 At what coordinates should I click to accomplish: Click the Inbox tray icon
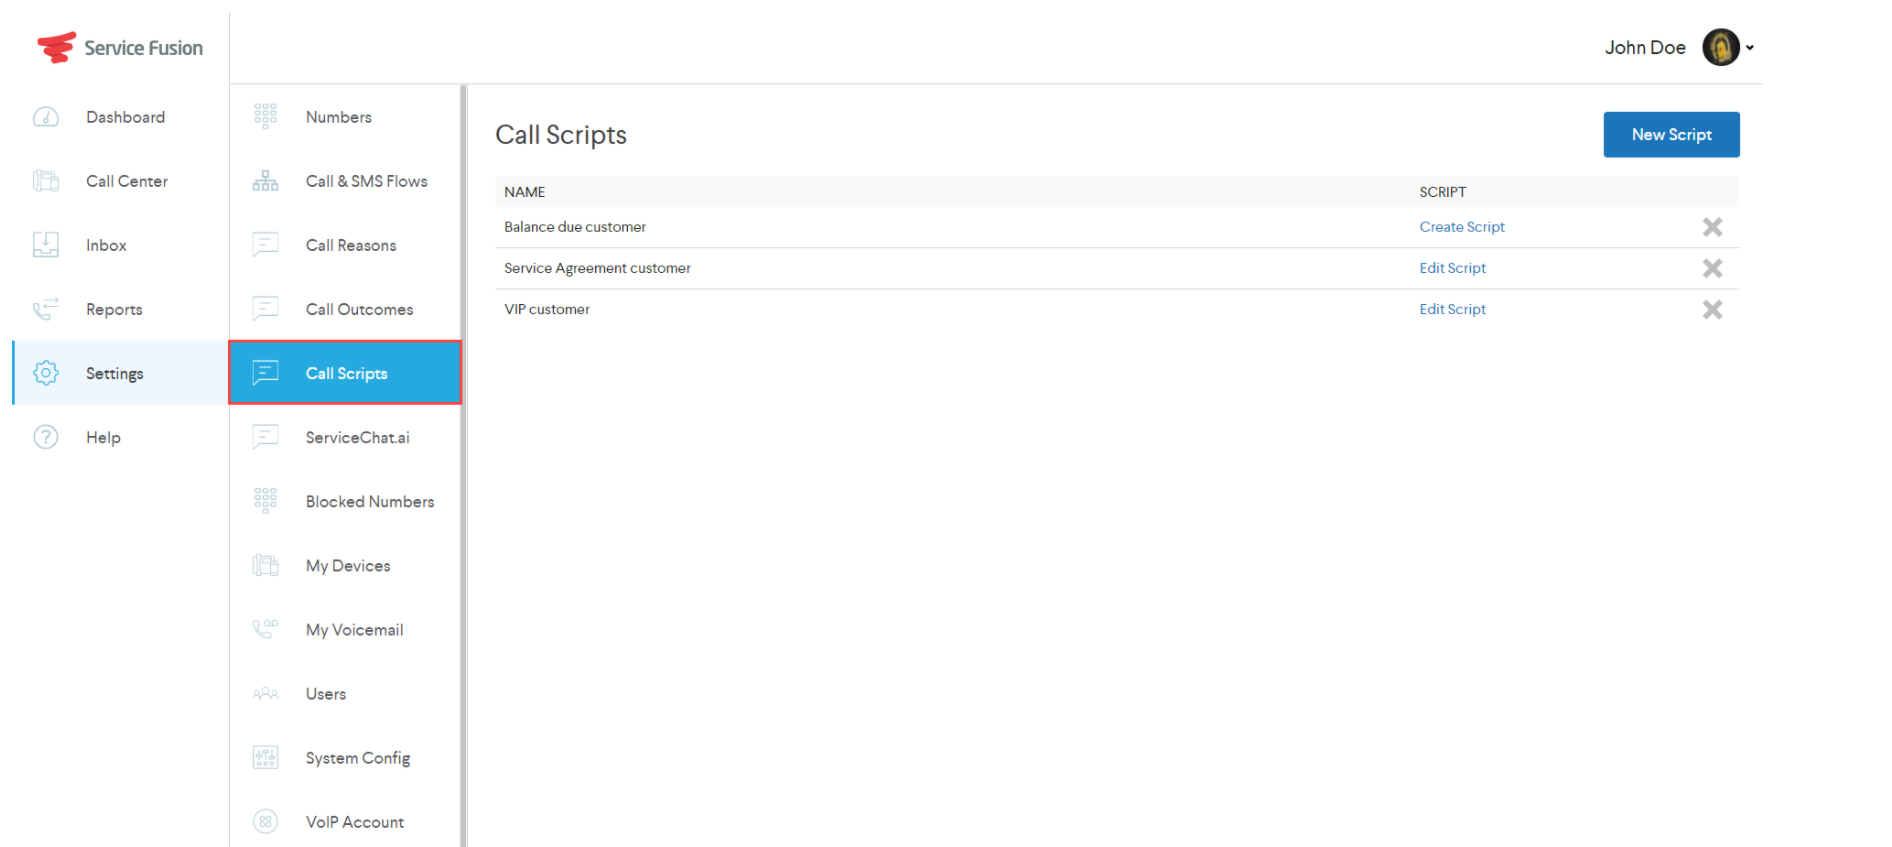46,245
